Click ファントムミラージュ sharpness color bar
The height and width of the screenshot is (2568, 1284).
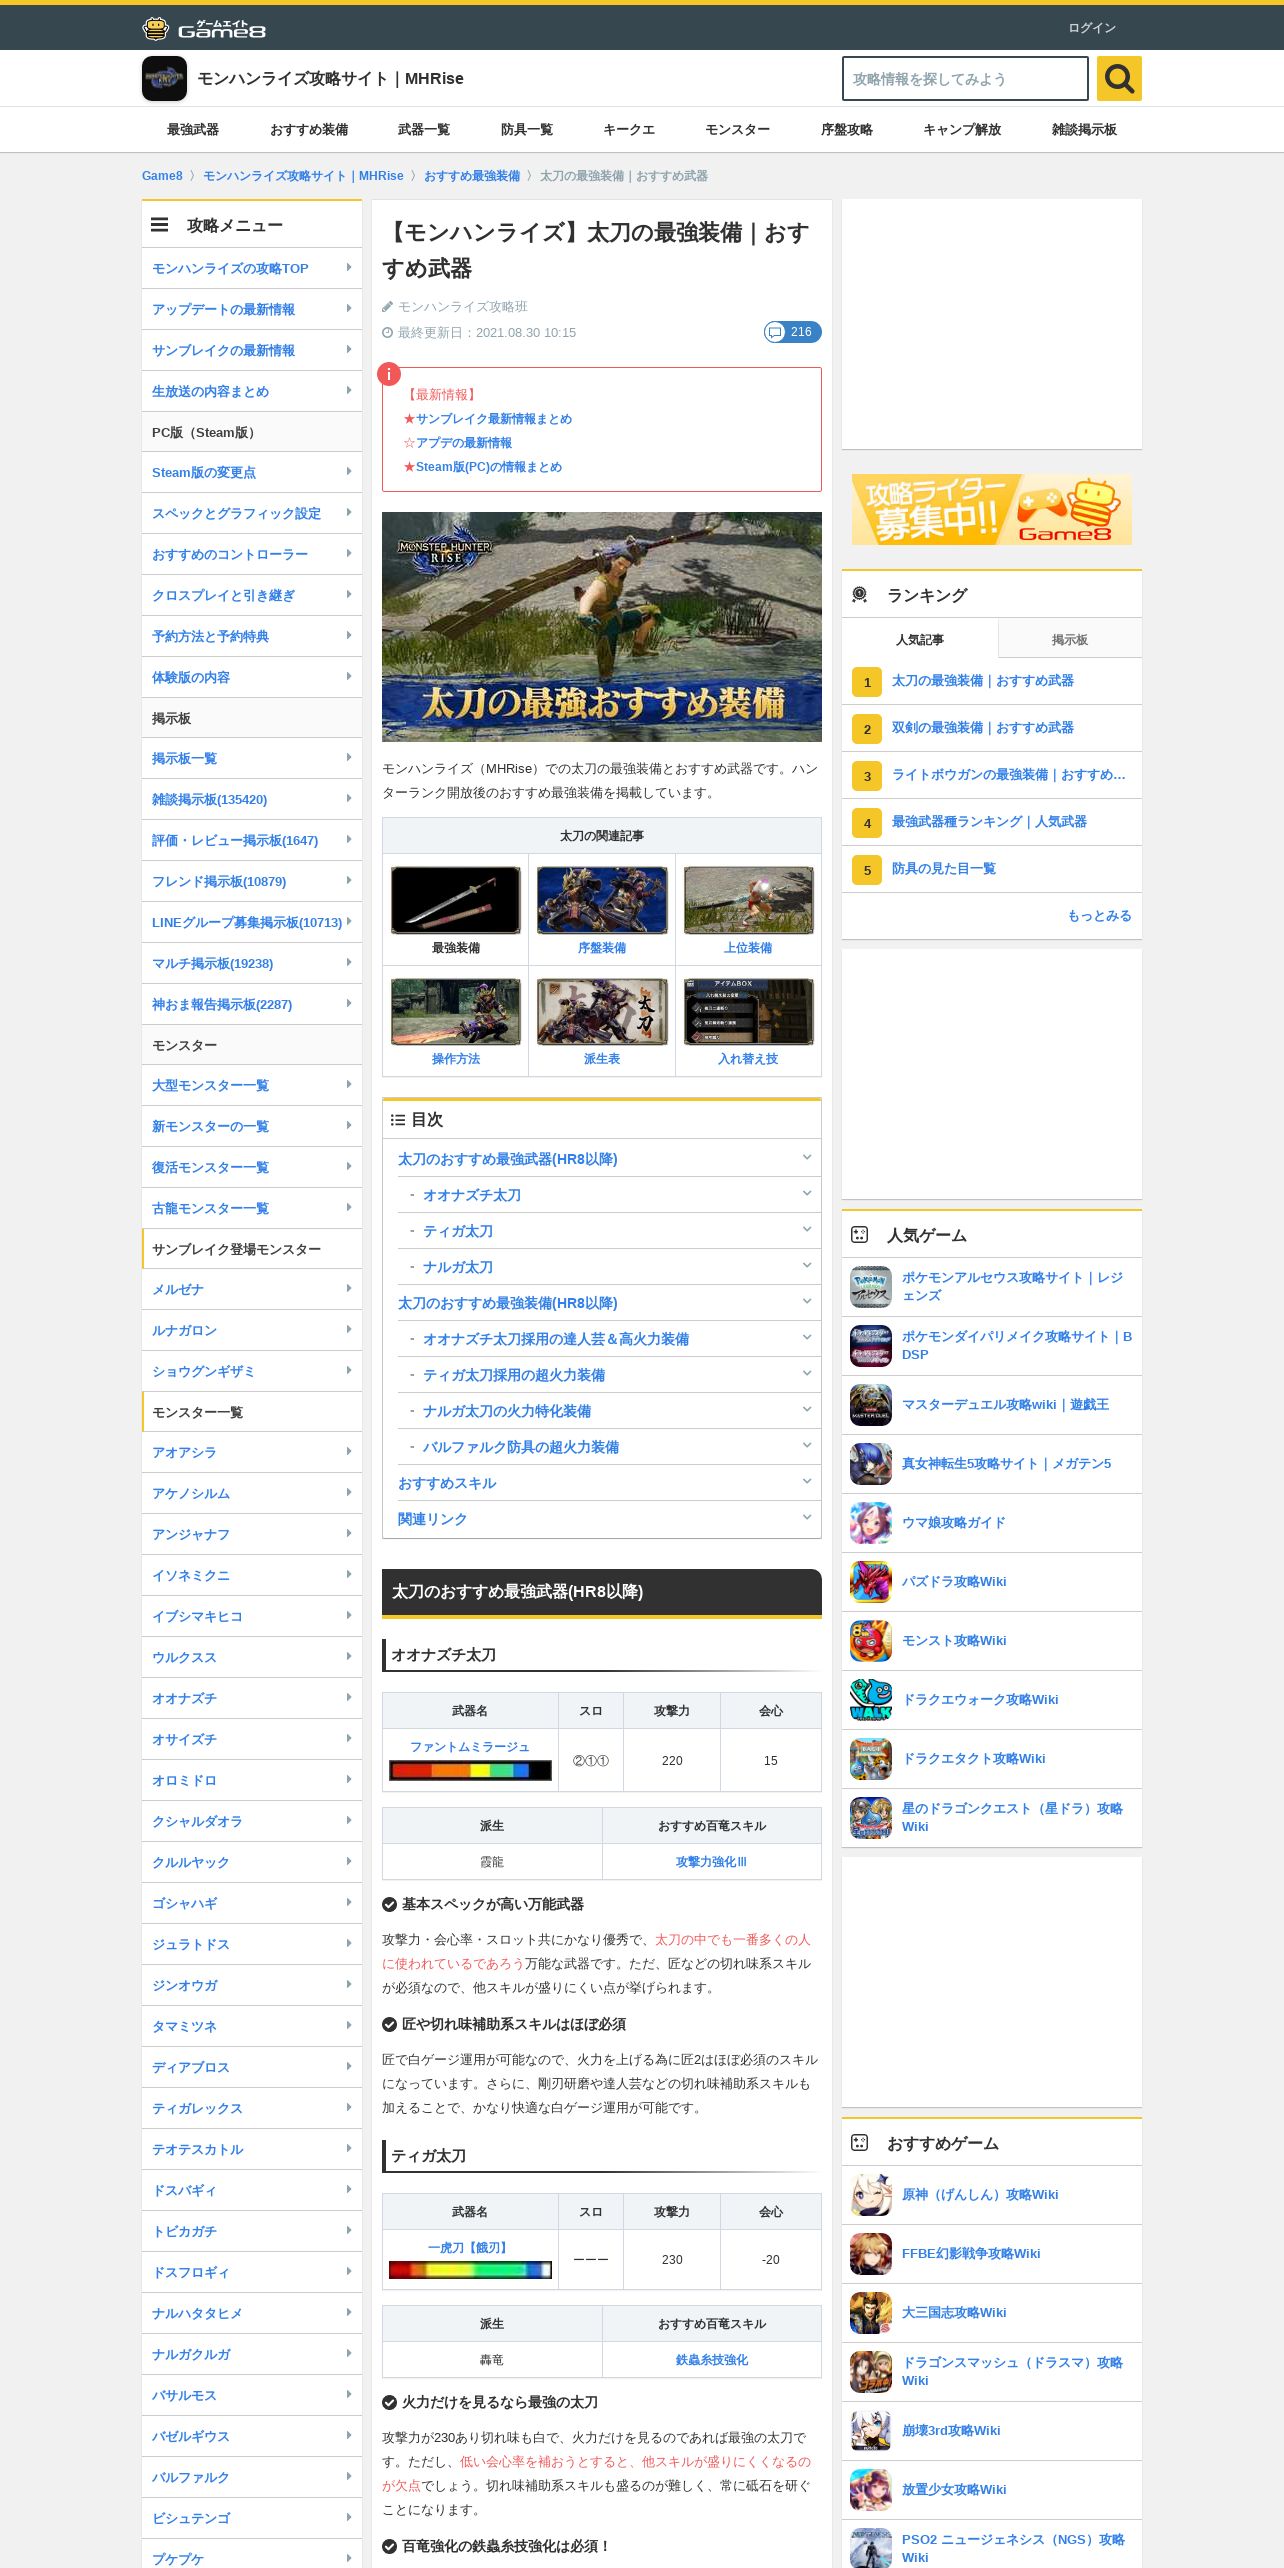click(x=470, y=1771)
